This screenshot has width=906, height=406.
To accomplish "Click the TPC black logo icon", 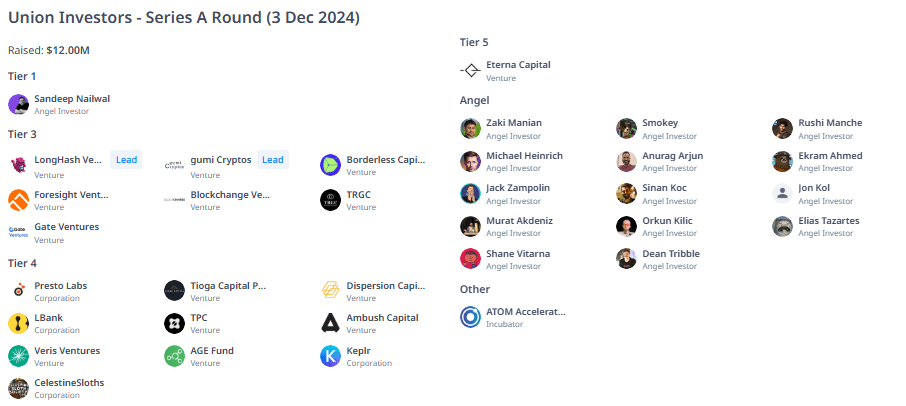I will pyautogui.click(x=174, y=323).
